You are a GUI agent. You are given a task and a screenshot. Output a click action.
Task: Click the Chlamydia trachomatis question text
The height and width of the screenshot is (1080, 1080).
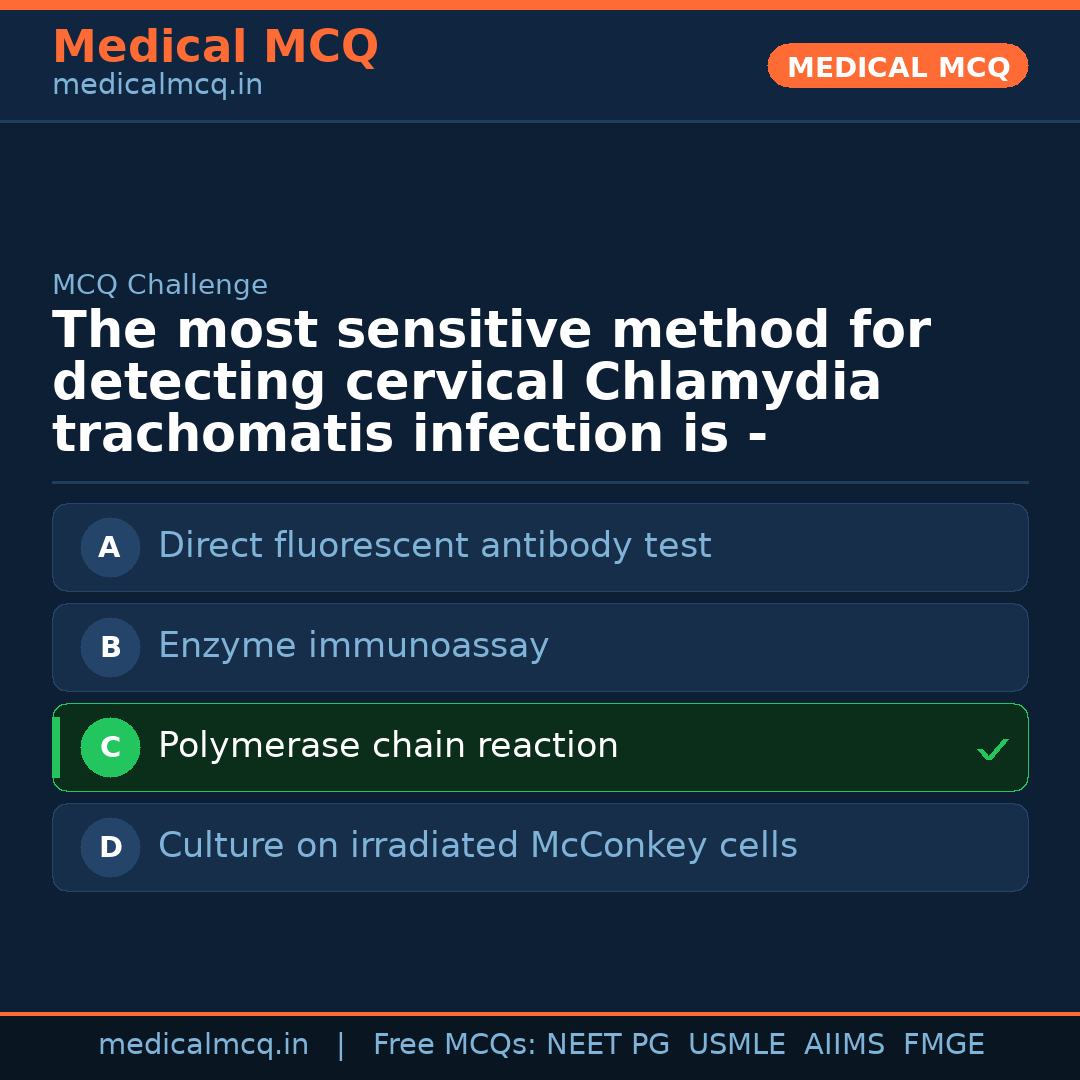(490, 383)
